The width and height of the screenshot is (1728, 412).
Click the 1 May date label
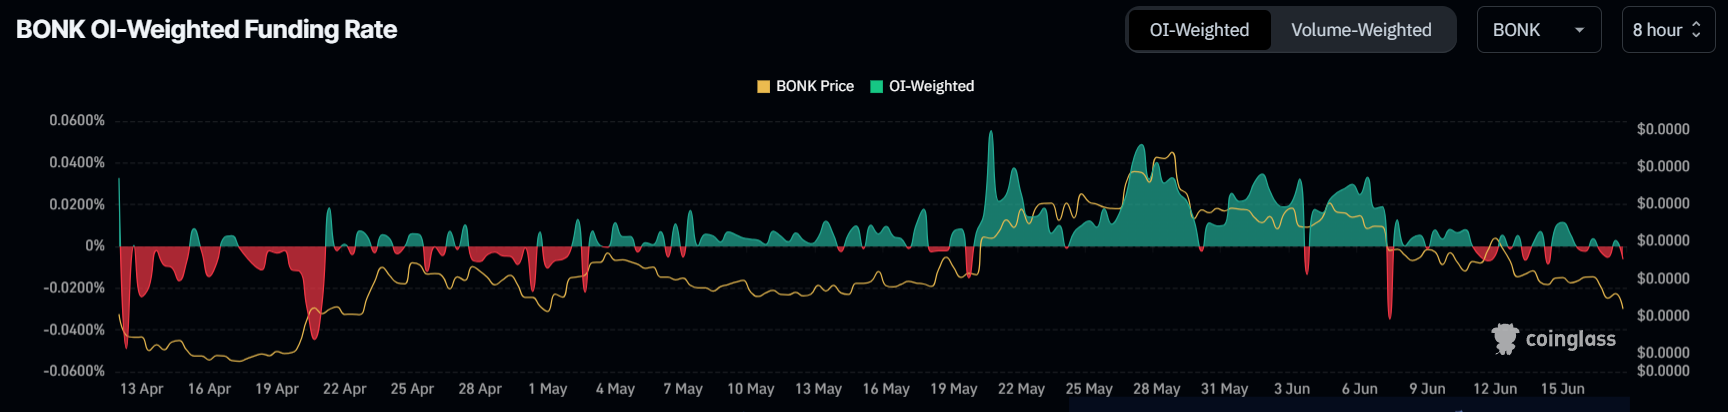pyautogui.click(x=548, y=389)
